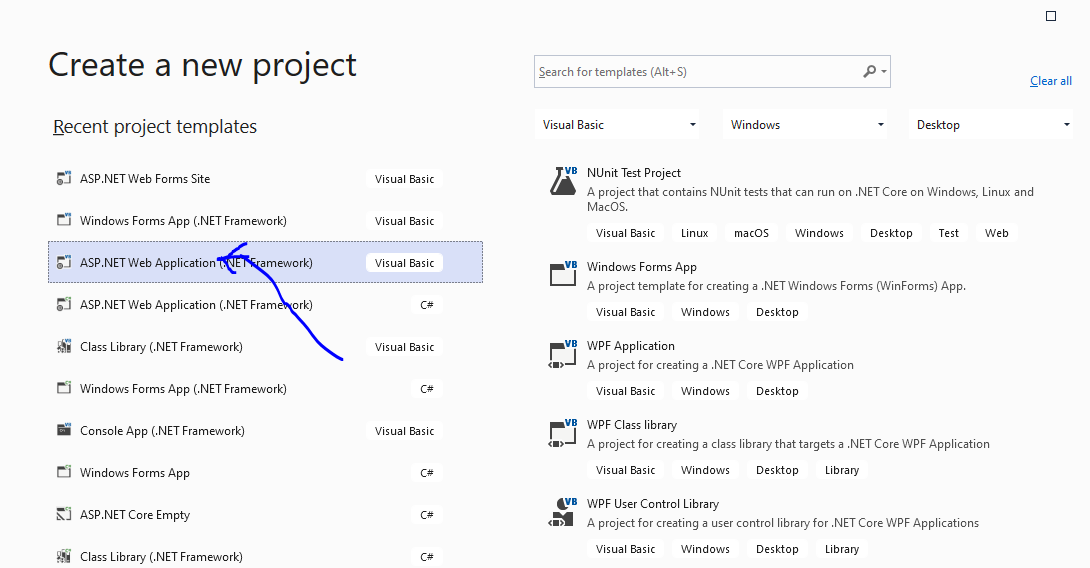Click the C# Windows Forms App (.NET Framework) icon
This screenshot has height=568, width=1090.
click(x=64, y=388)
